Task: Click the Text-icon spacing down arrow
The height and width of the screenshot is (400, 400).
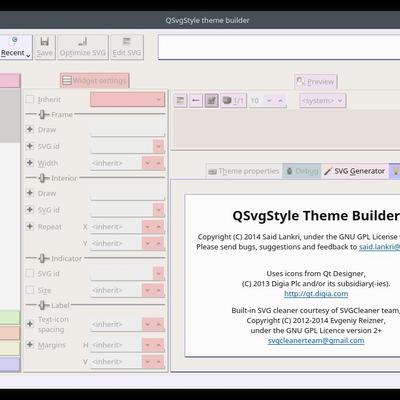Action: (147, 324)
